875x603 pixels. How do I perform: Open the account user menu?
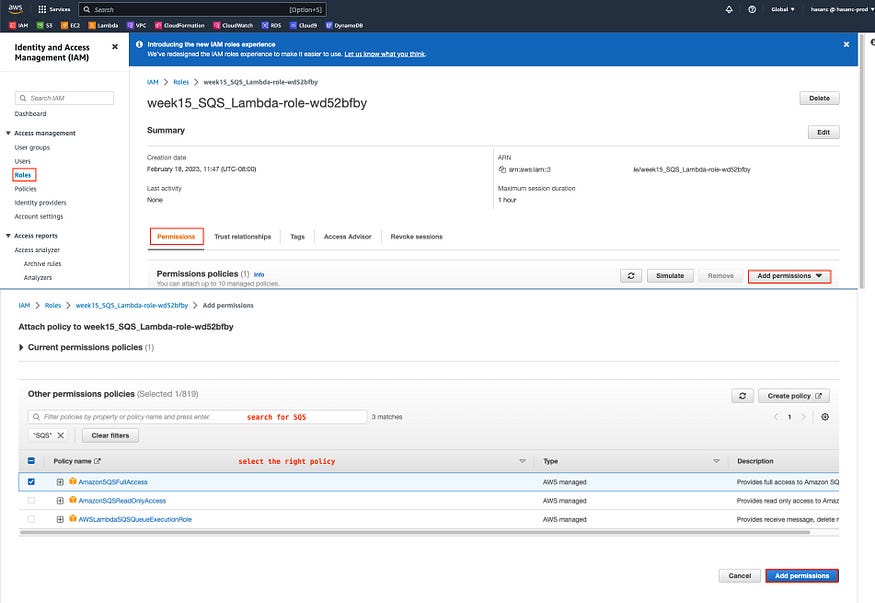[x=842, y=9]
